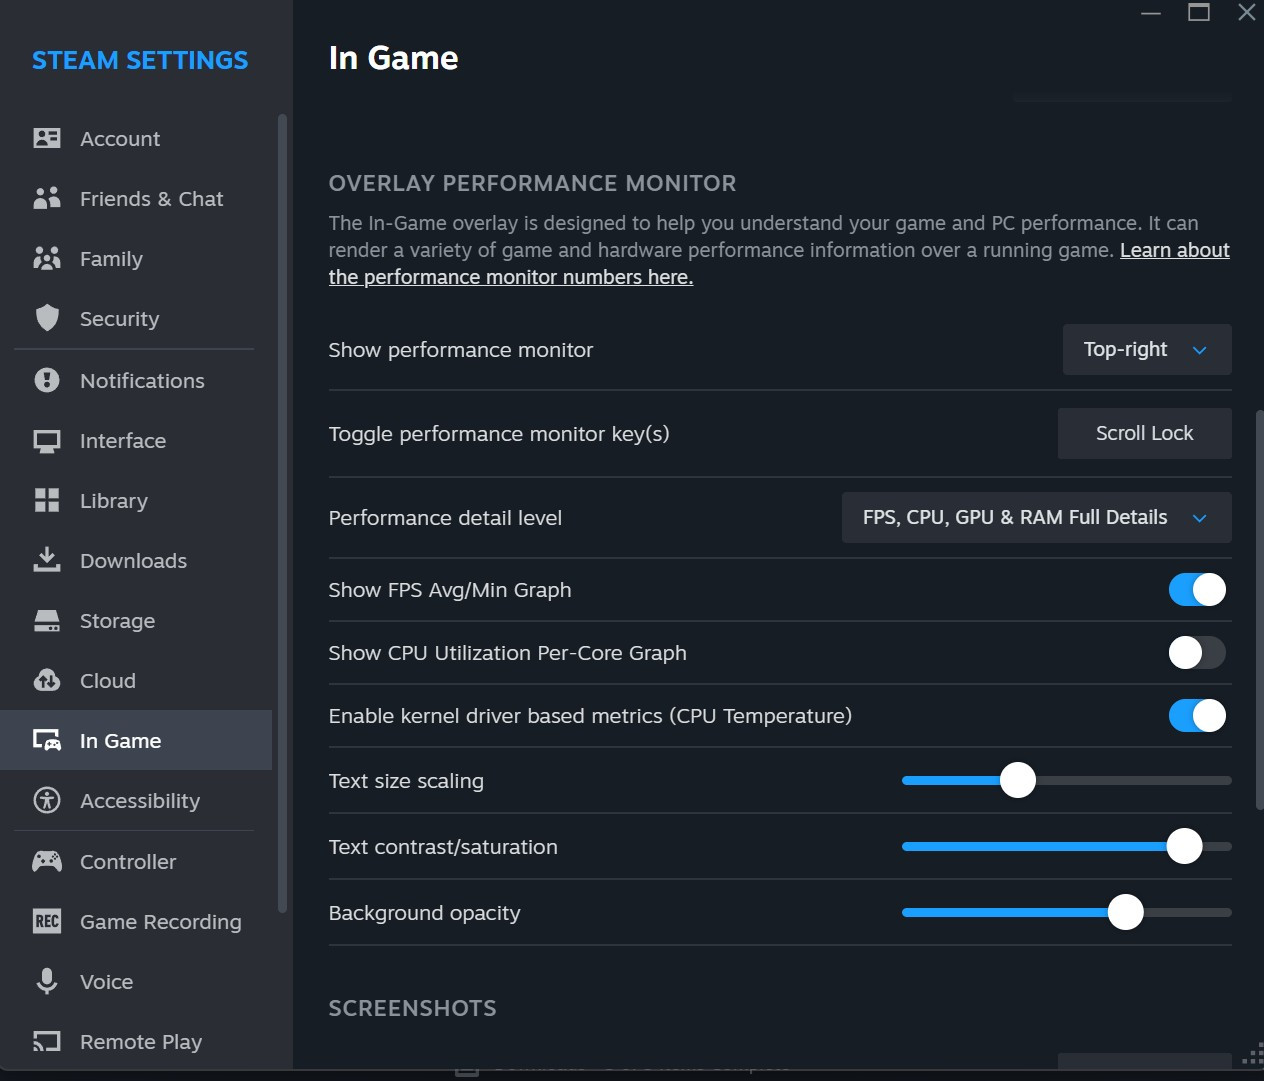Click the Game Recording REC icon
The height and width of the screenshot is (1081, 1264).
47,921
